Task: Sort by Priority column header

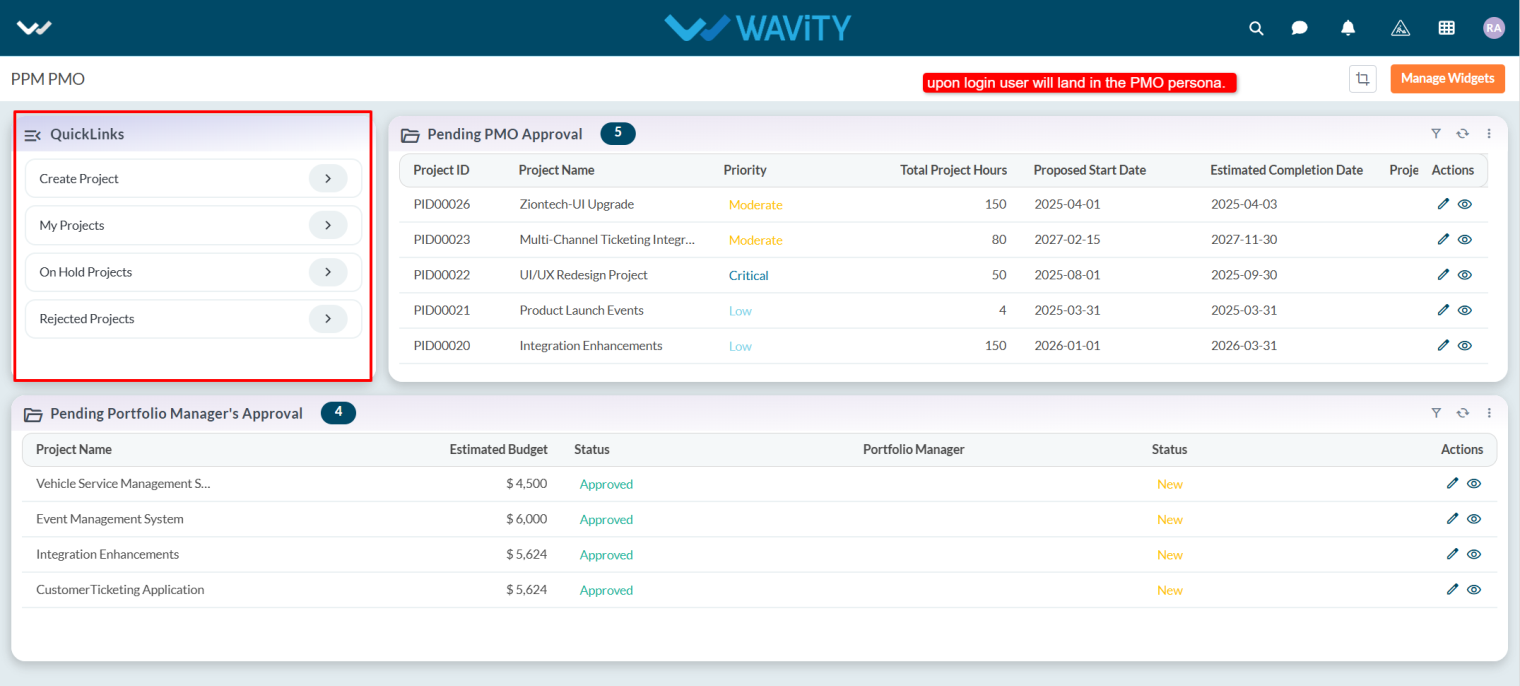Action: [745, 170]
